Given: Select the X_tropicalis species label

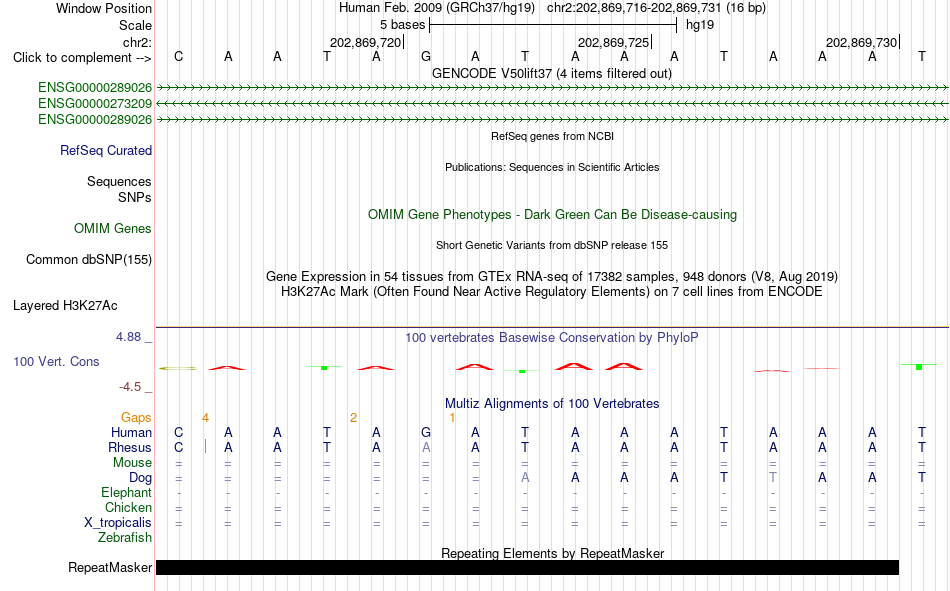Looking at the screenshot, I should click(118, 523).
